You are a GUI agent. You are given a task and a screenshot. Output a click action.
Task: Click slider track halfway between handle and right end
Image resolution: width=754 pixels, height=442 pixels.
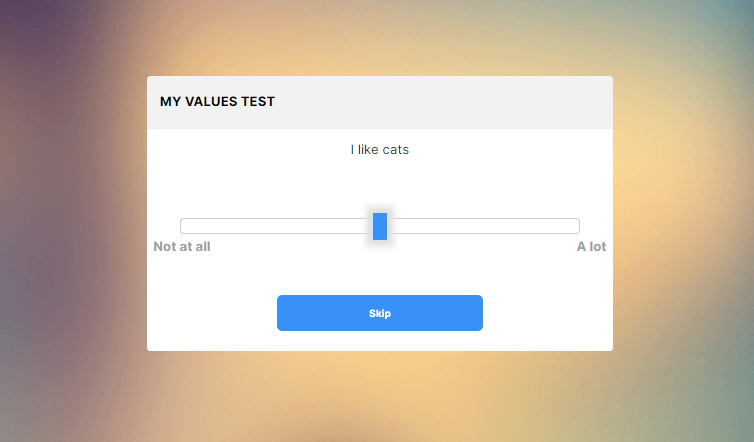pyautogui.click(x=479, y=226)
